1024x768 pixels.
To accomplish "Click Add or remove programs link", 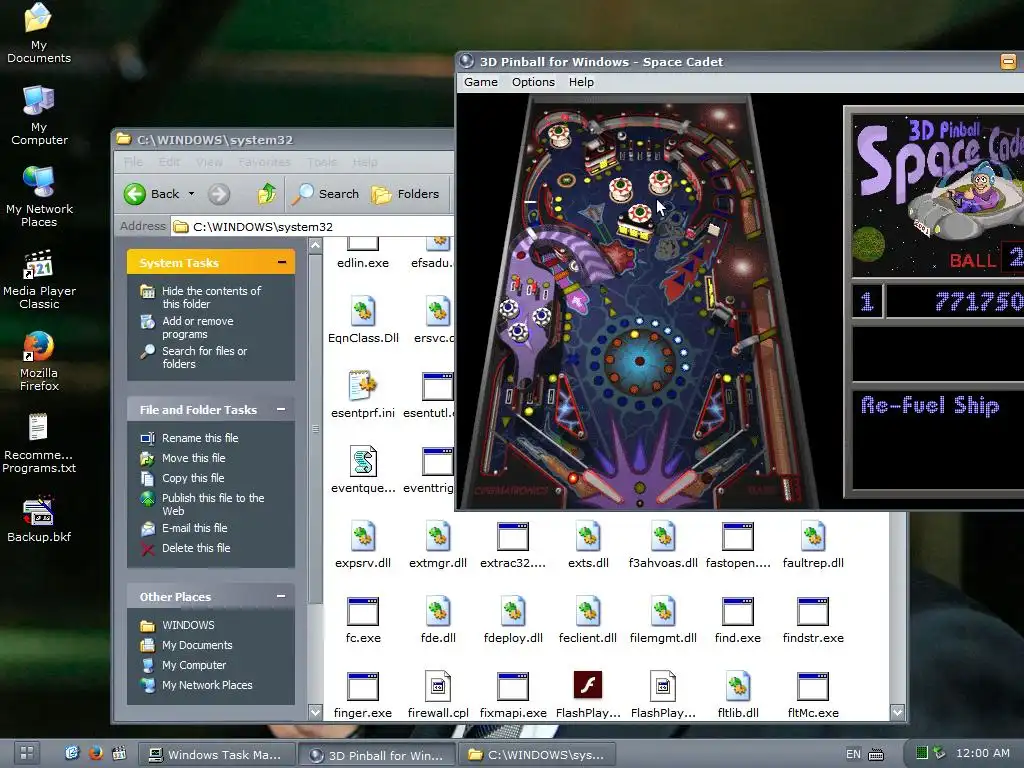I will (197, 327).
